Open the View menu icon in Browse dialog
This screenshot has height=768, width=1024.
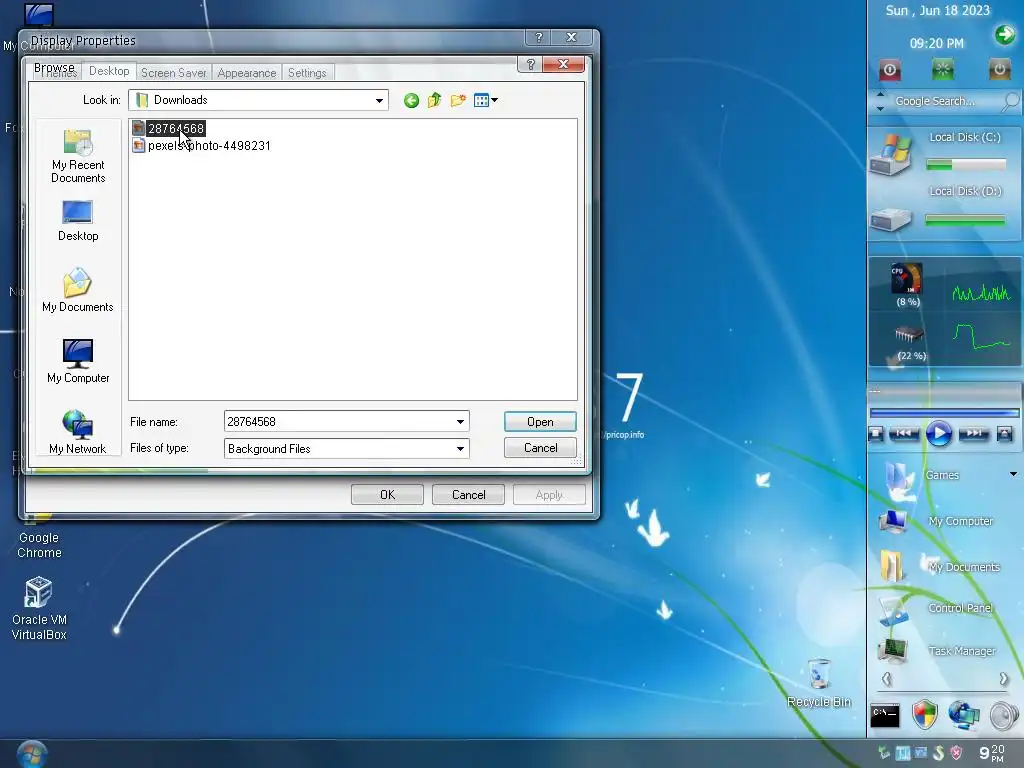pyautogui.click(x=485, y=101)
